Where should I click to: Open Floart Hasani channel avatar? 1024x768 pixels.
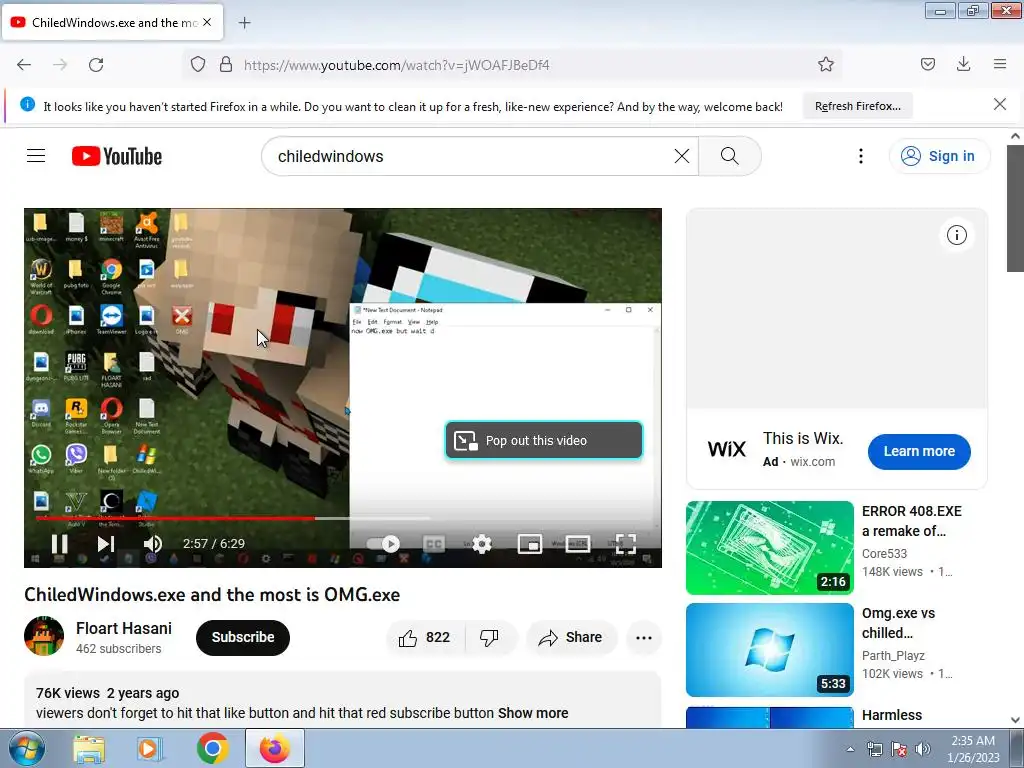(x=44, y=636)
